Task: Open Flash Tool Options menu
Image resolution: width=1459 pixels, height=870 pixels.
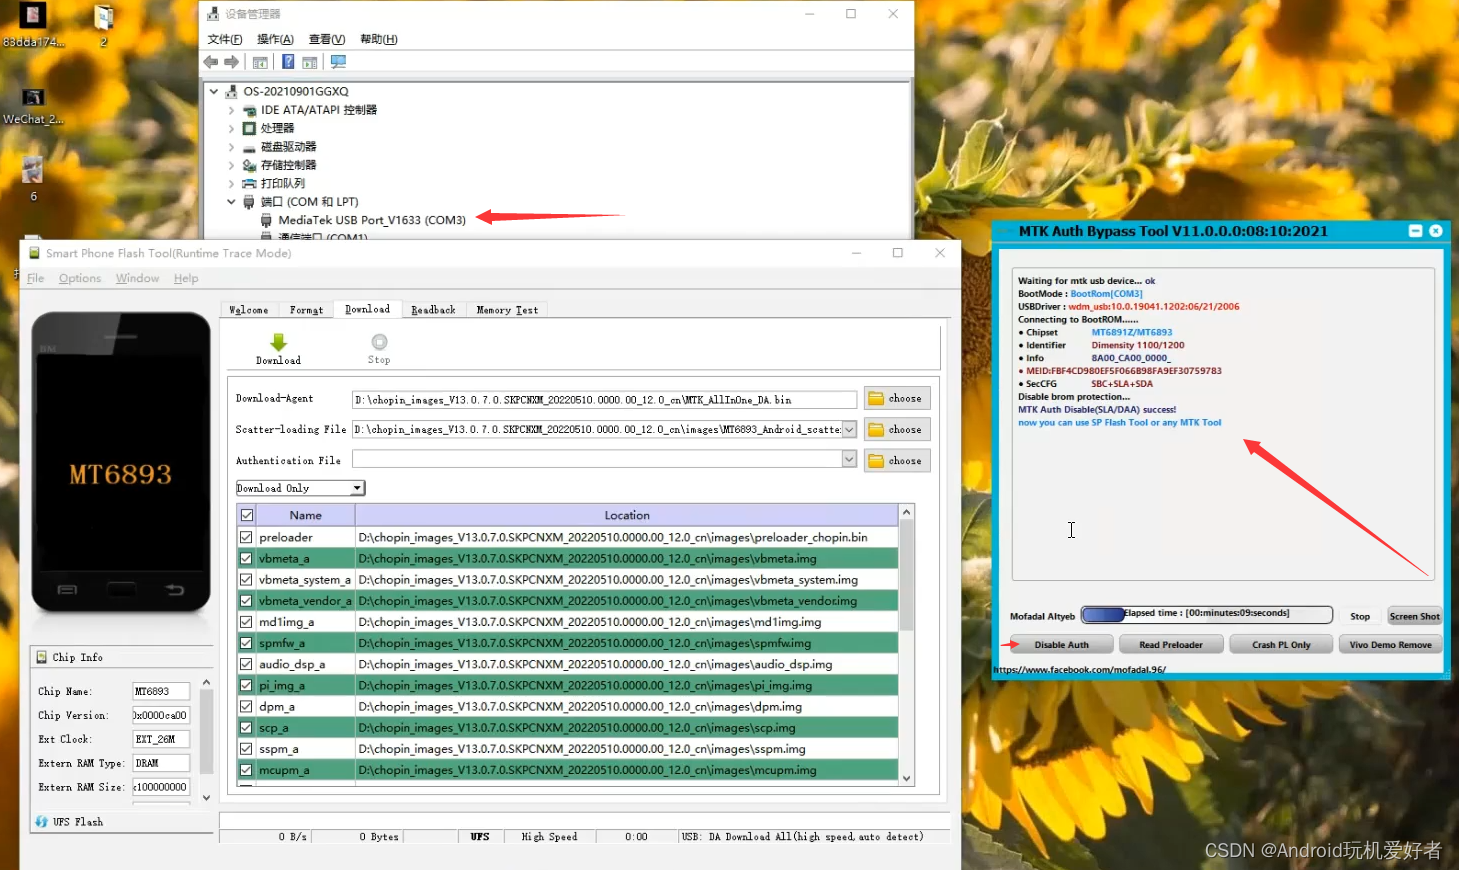Action: coord(80,278)
